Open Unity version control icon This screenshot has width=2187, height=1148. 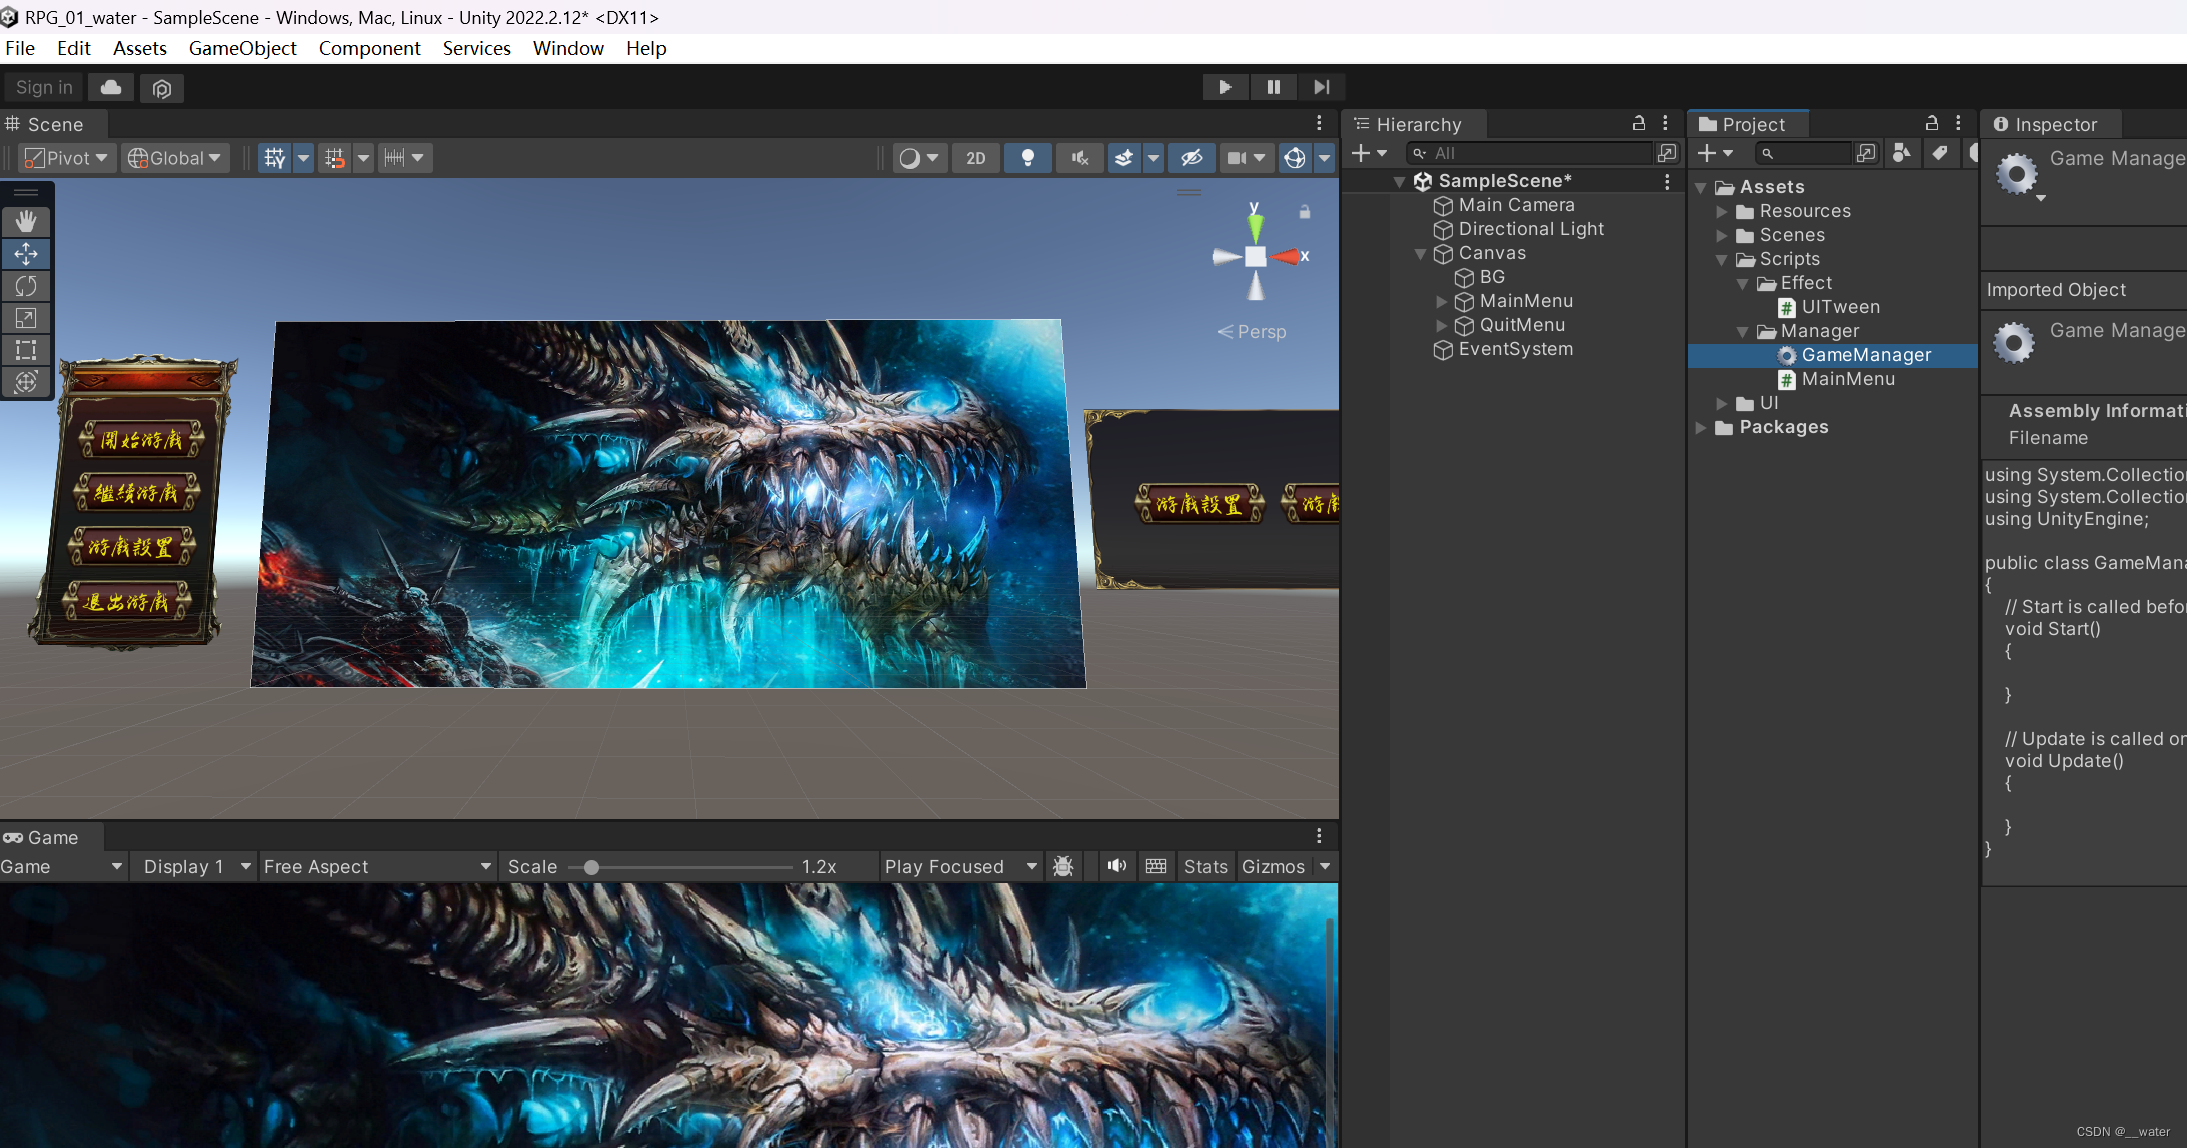tap(161, 88)
